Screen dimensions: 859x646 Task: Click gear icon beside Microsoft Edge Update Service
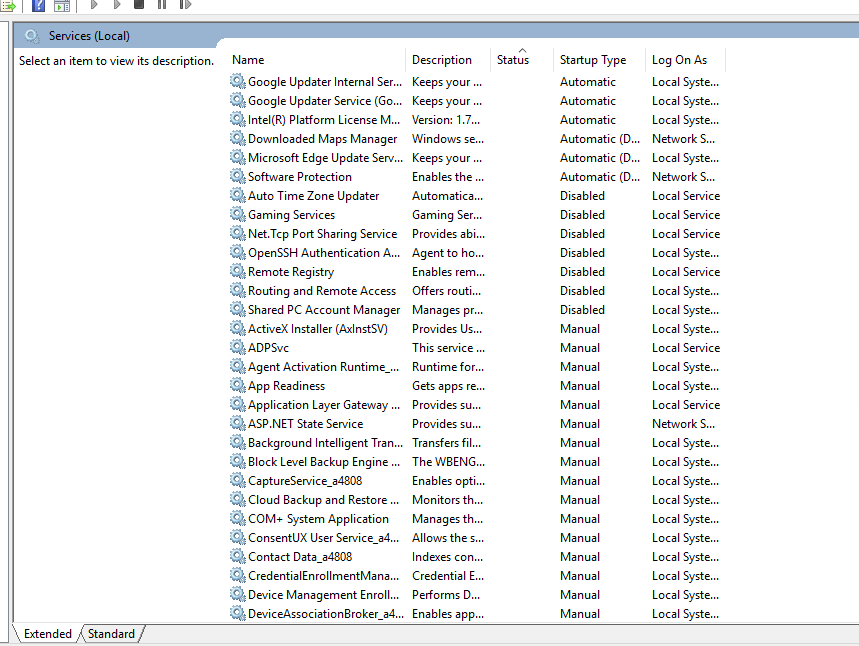click(237, 158)
